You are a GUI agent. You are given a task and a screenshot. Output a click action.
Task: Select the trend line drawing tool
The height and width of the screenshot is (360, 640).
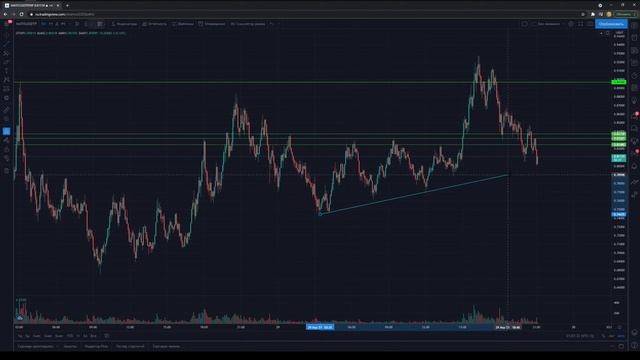tap(6, 44)
